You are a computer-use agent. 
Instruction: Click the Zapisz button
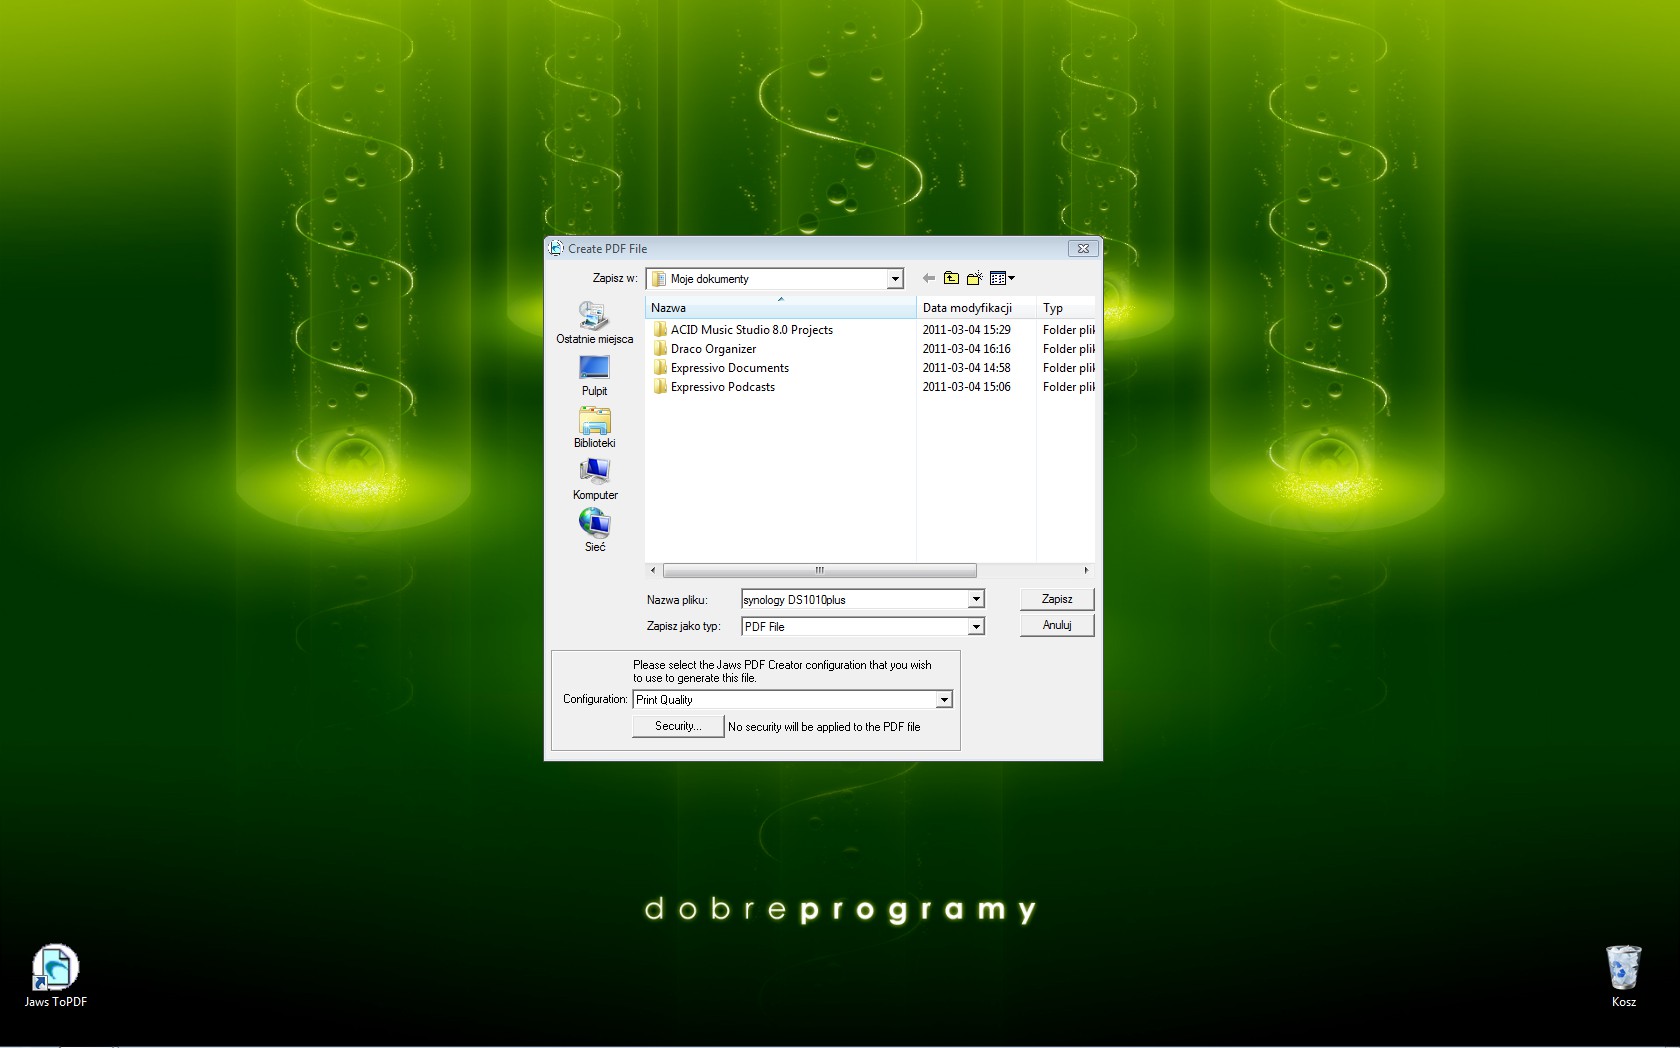click(x=1057, y=599)
